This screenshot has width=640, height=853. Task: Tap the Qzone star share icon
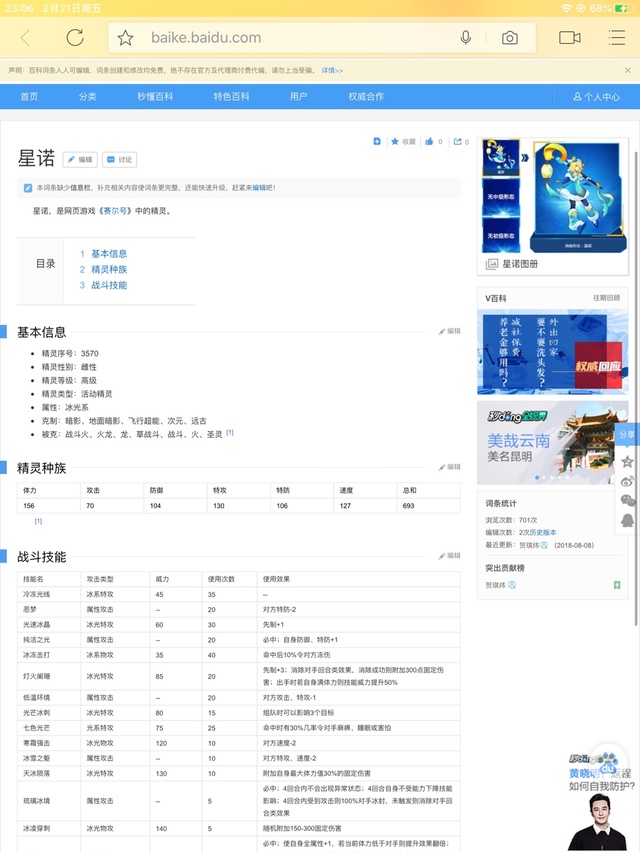point(627,462)
